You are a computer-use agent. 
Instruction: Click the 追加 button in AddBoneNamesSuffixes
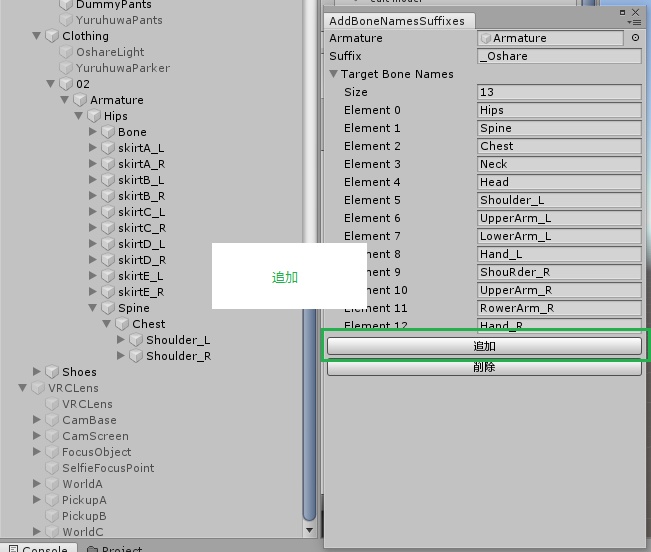pyautogui.click(x=484, y=346)
